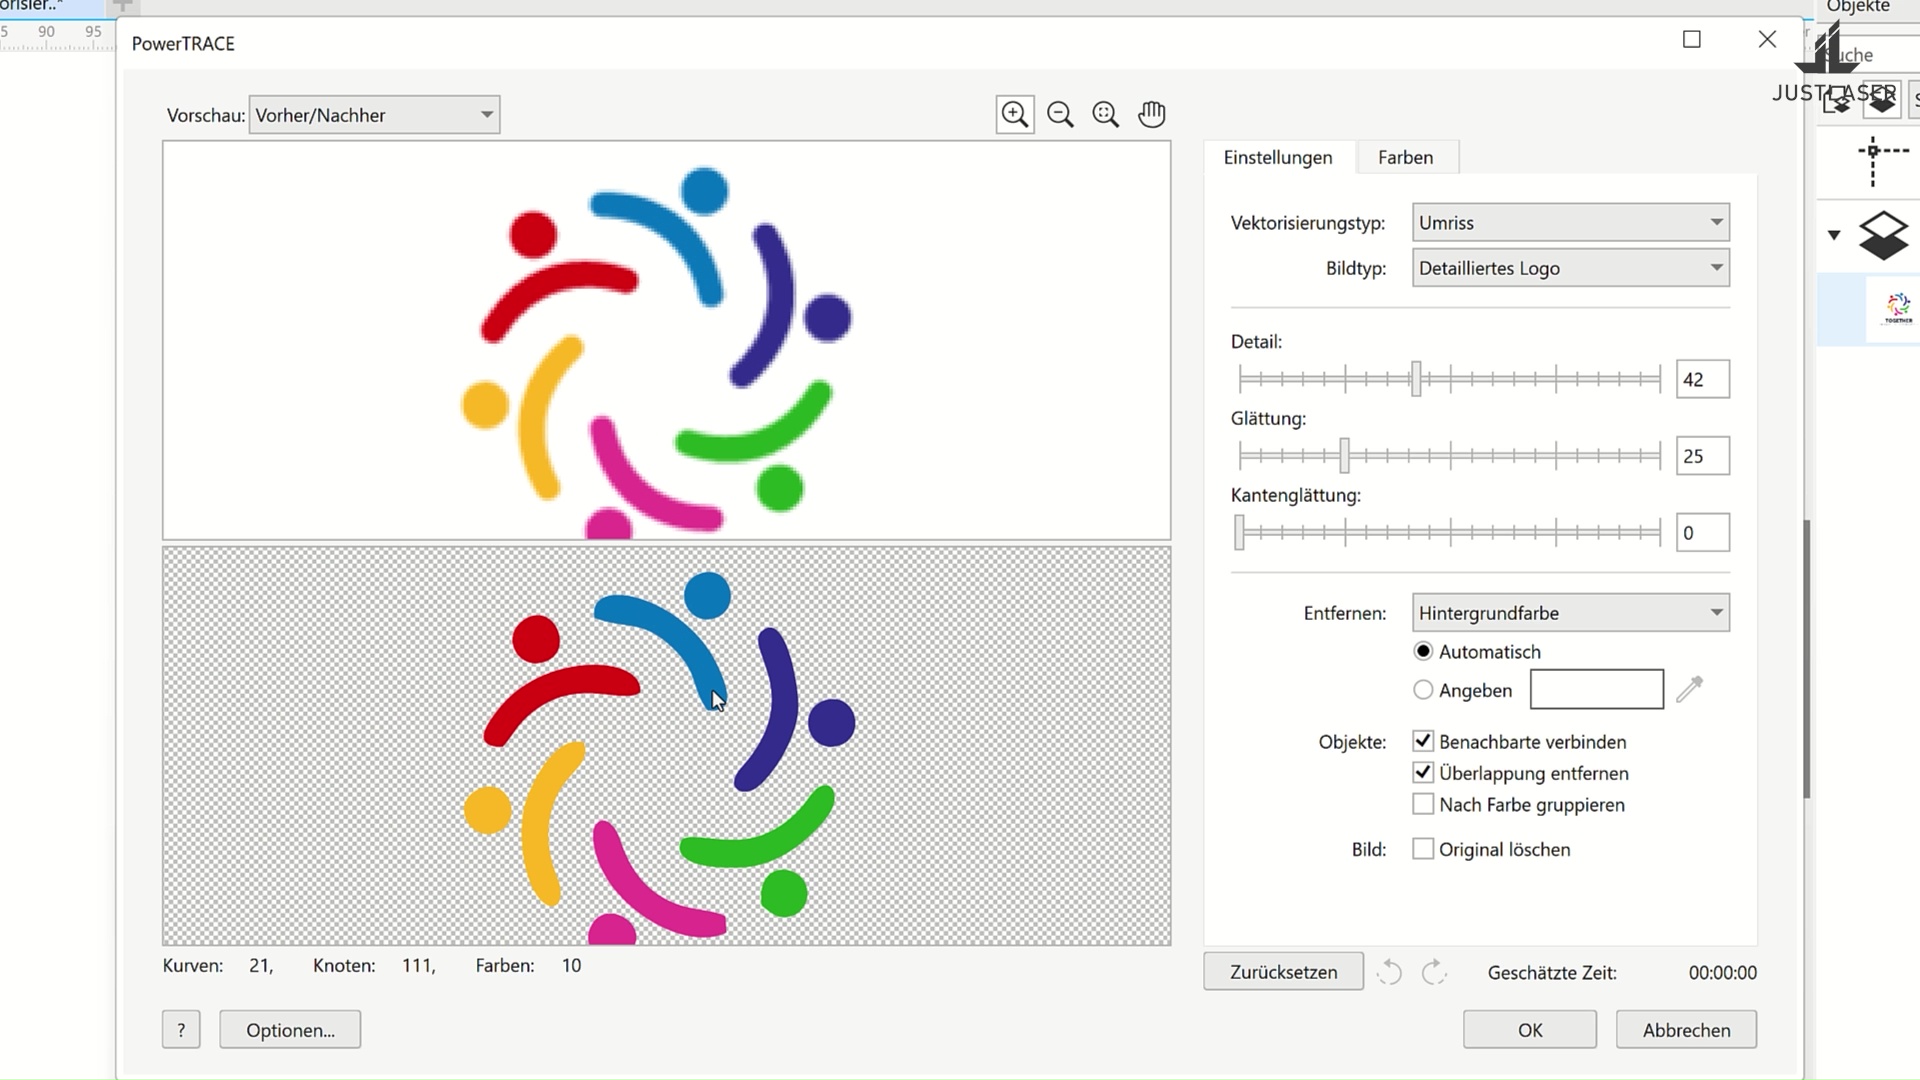The image size is (1920, 1080).
Task: Expand the Bildtyp dropdown
Action: [1570, 268]
